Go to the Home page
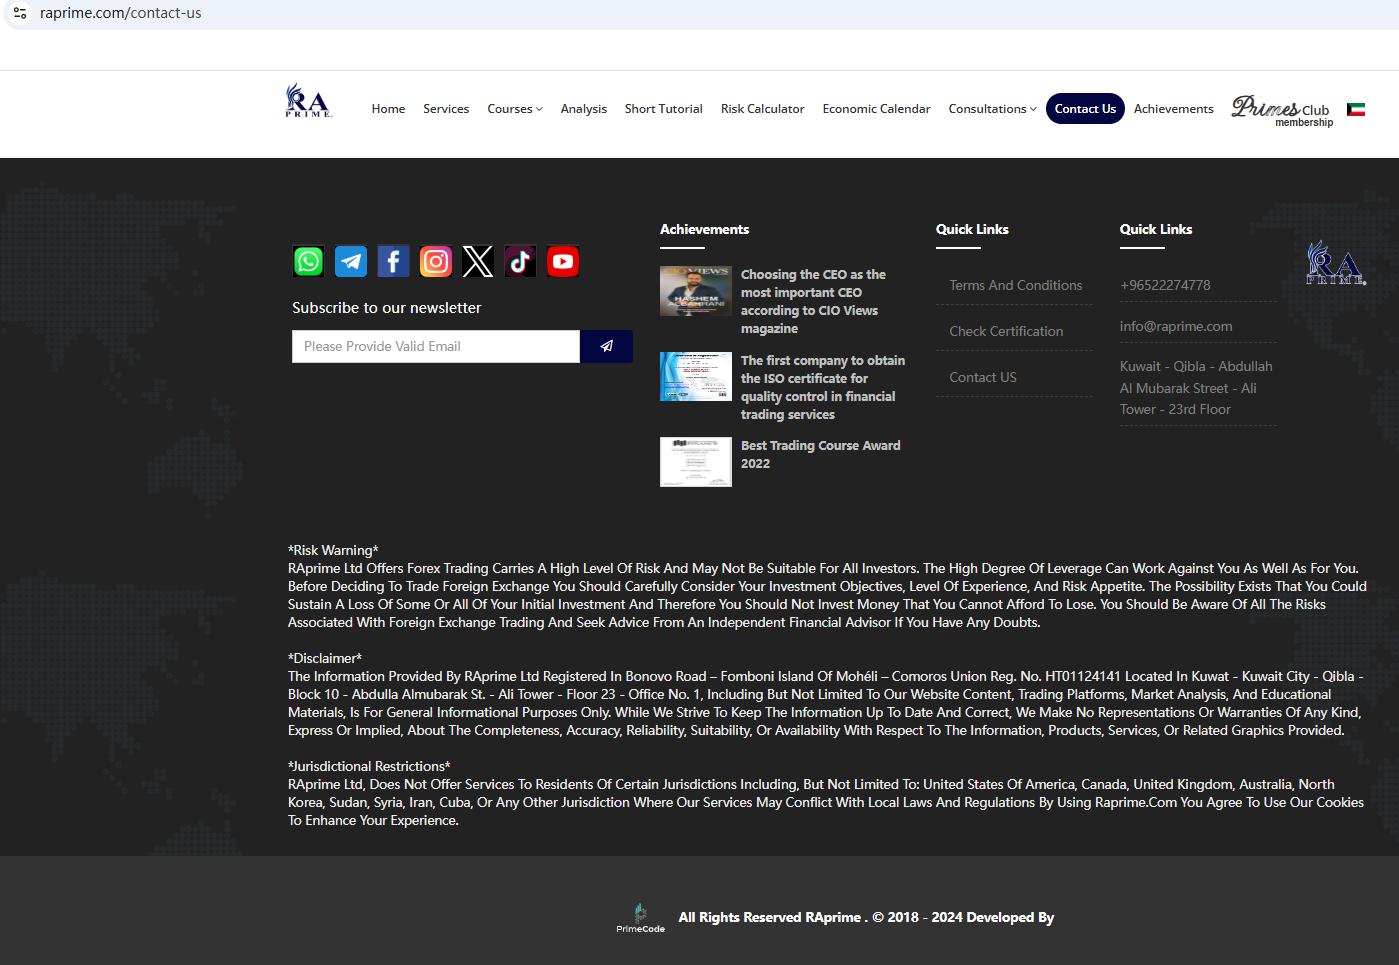Screen dimensions: 1399x965 388,109
